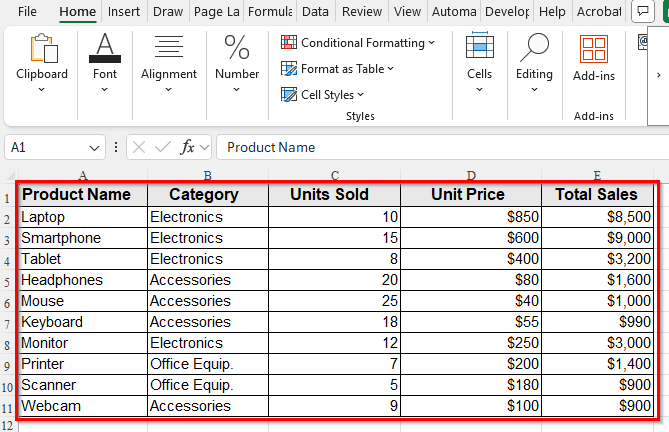Open Cell Styles dropdown arrow
Image resolution: width=669 pixels, height=432 pixels.
(361, 95)
